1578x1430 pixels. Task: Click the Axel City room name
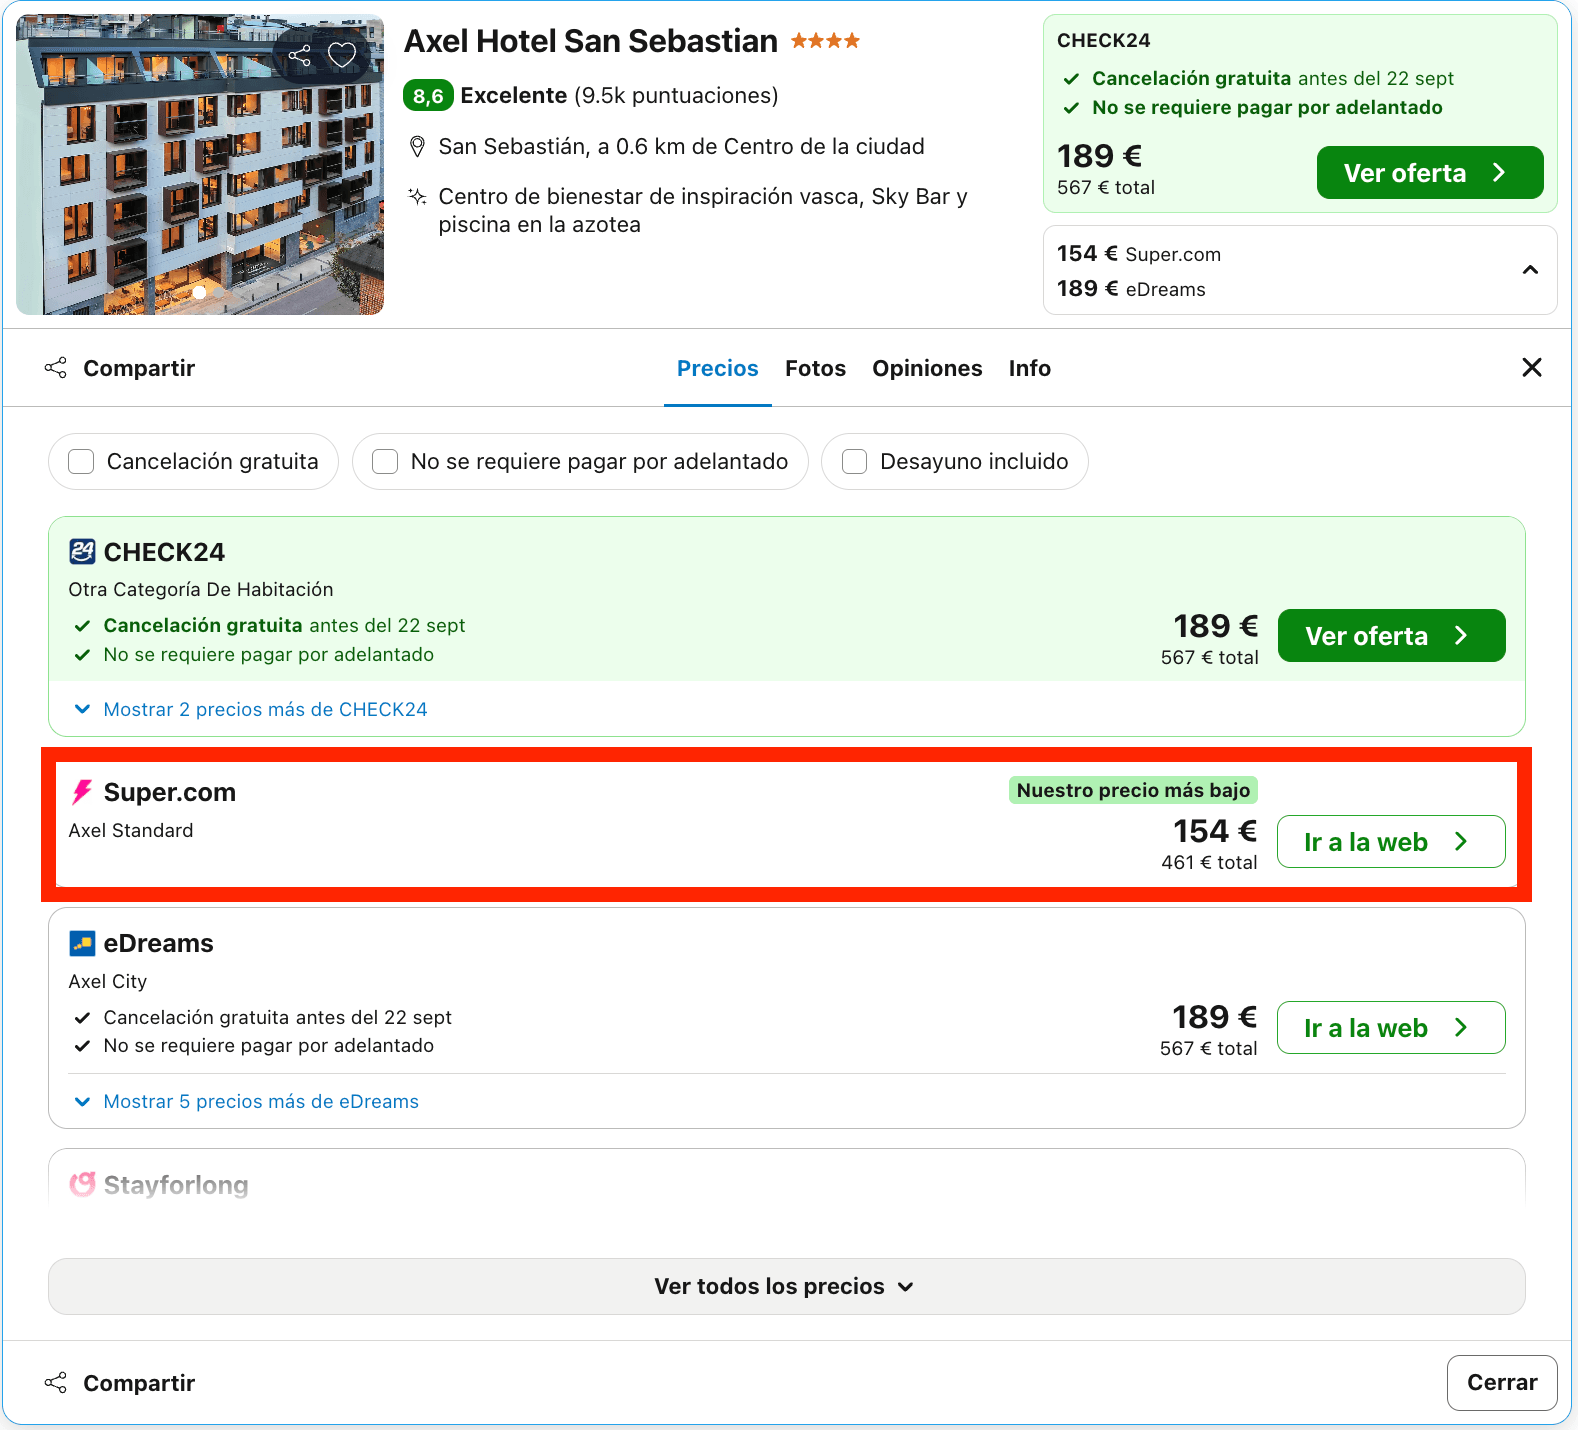[108, 981]
